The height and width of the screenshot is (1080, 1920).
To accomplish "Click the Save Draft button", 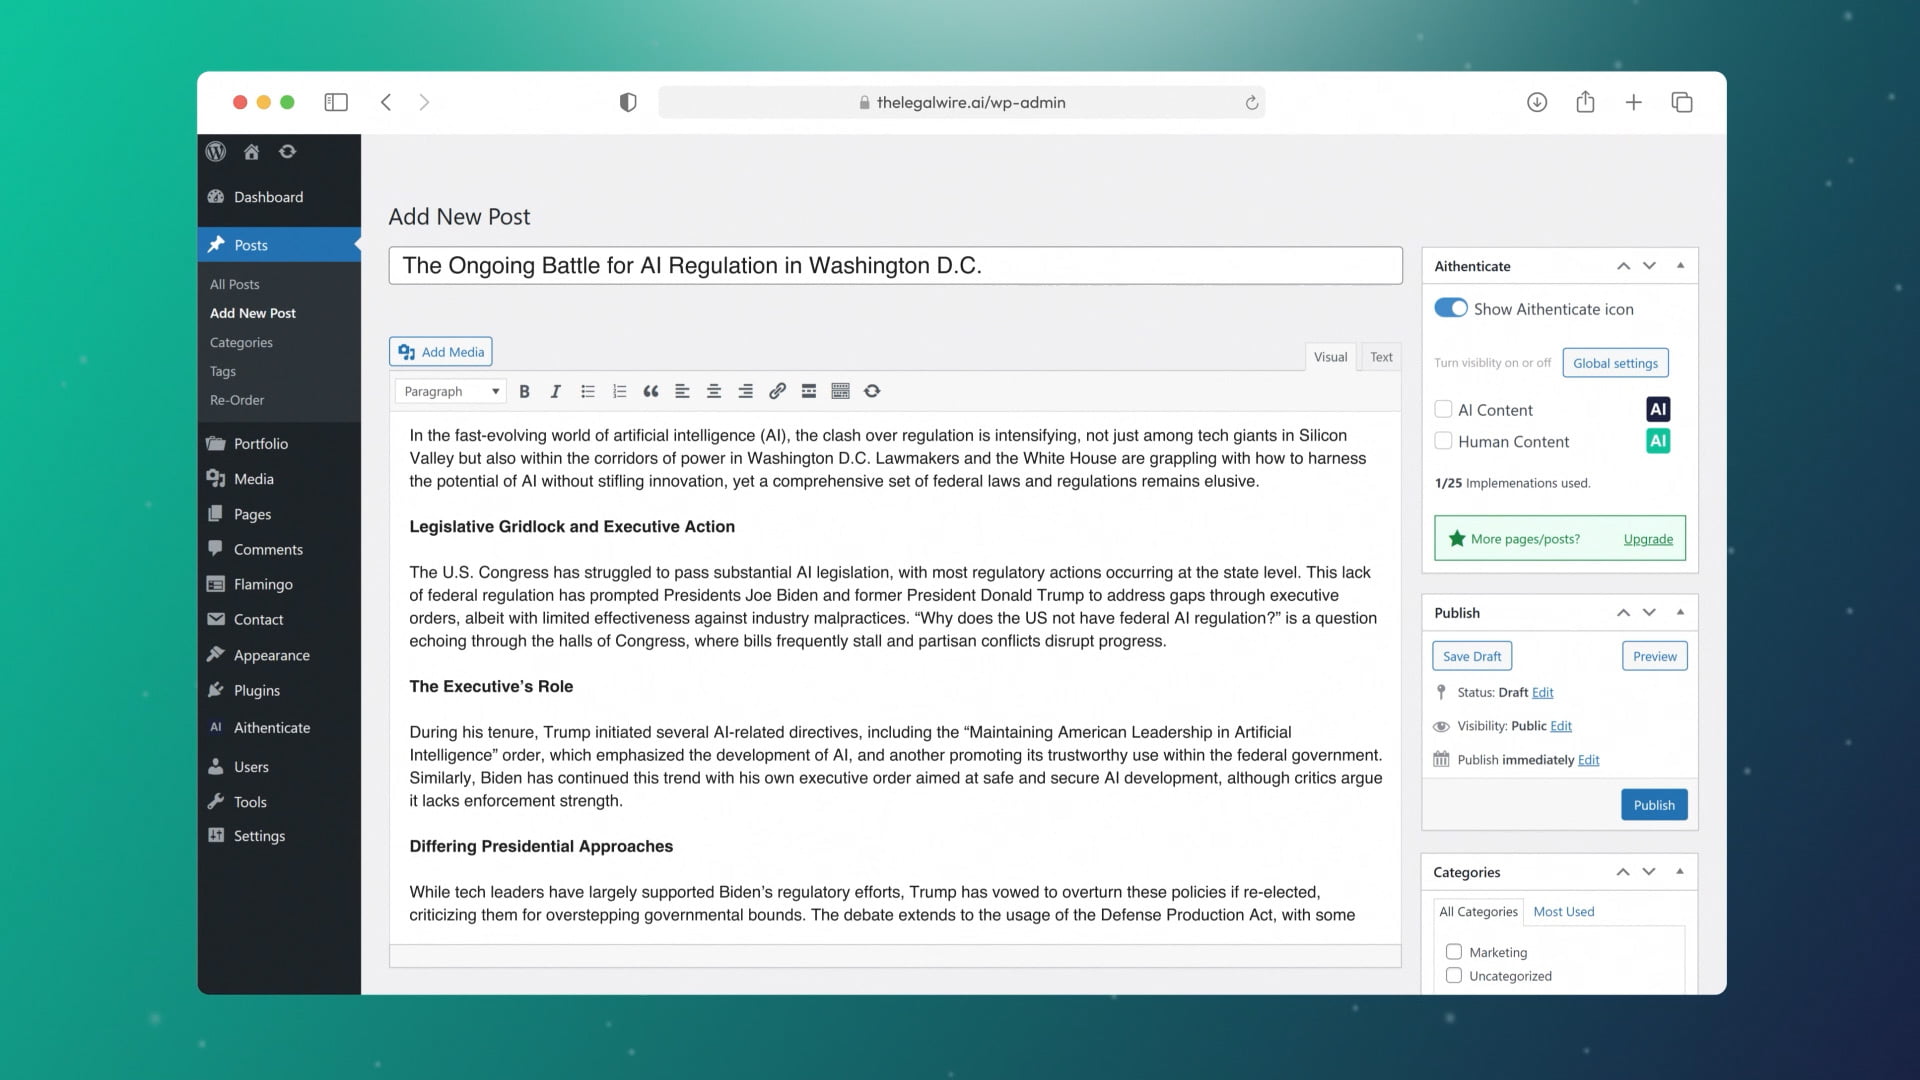I will click(x=1472, y=656).
